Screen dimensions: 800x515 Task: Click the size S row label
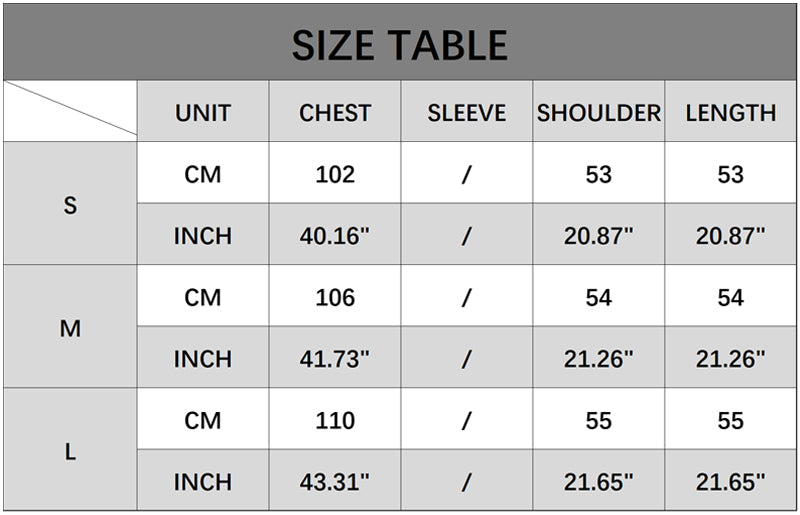click(70, 206)
